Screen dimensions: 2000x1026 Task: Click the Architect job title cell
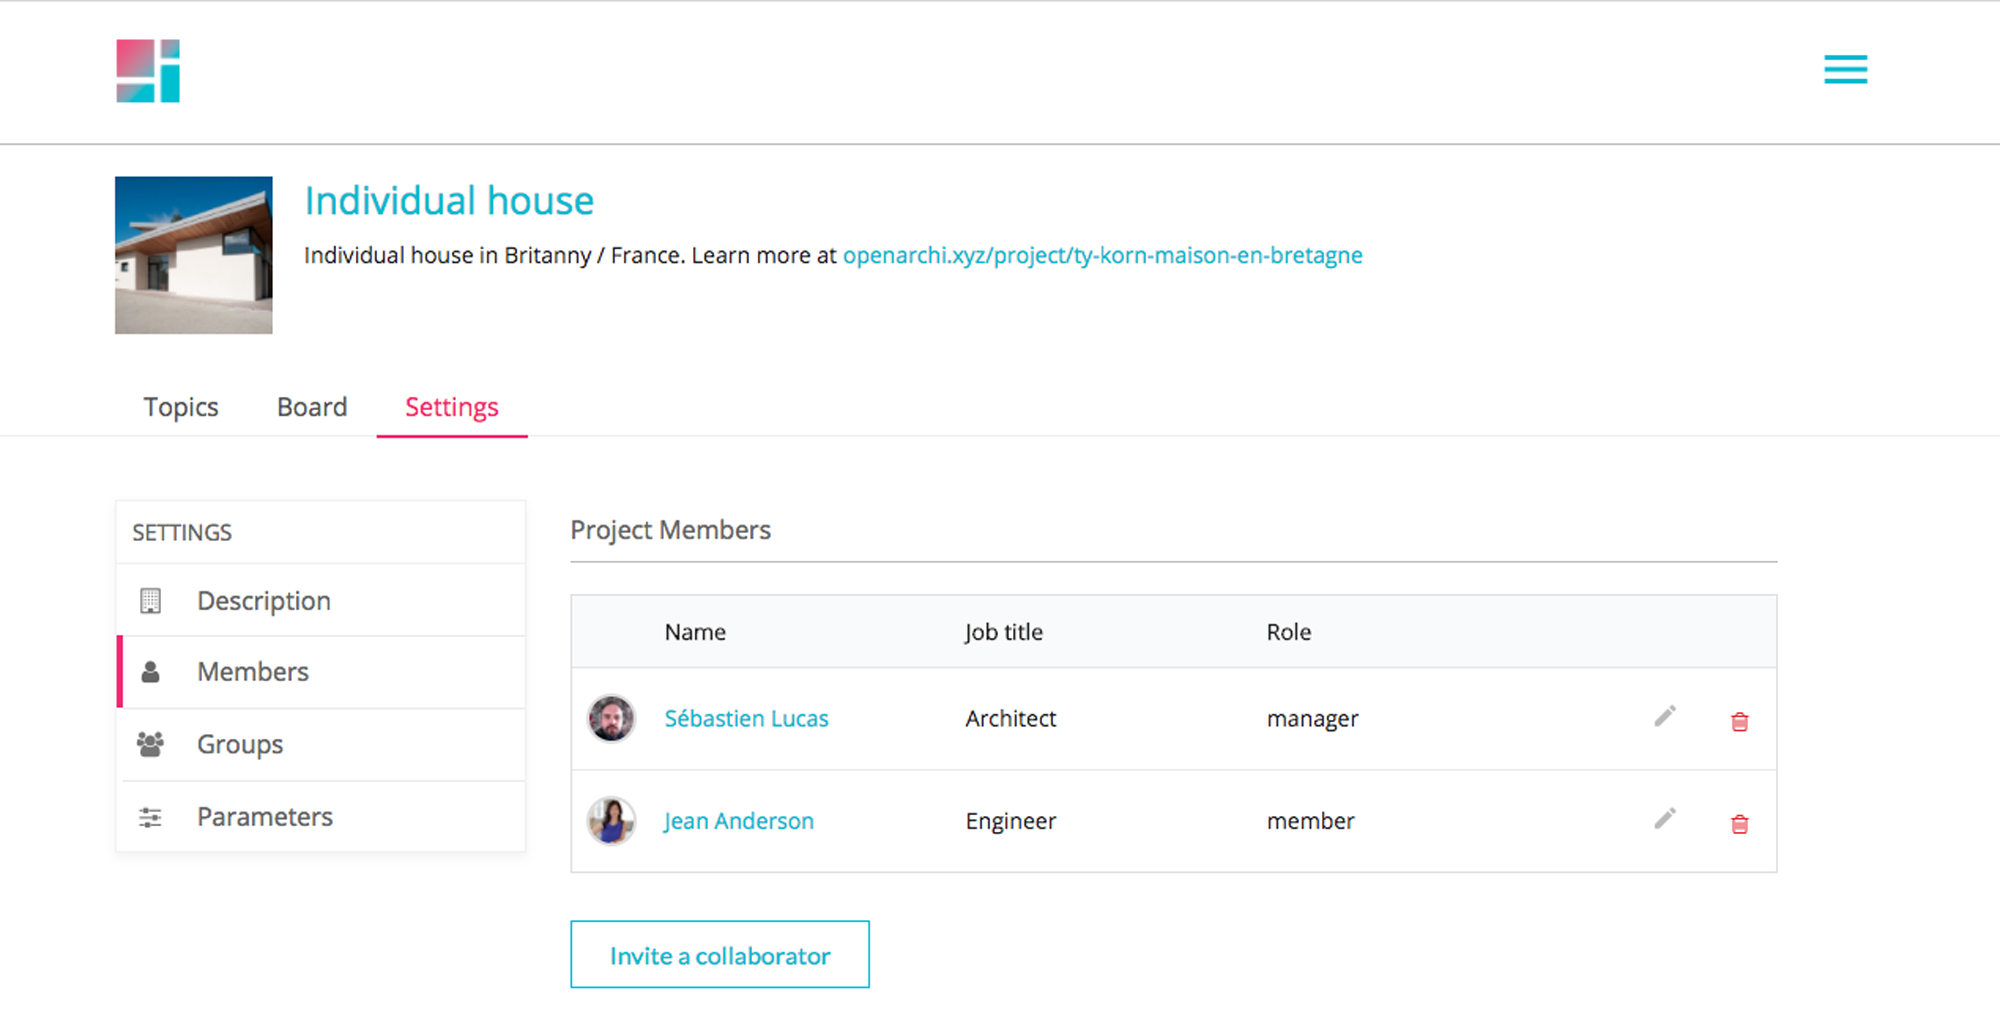click(x=1010, y=718)
